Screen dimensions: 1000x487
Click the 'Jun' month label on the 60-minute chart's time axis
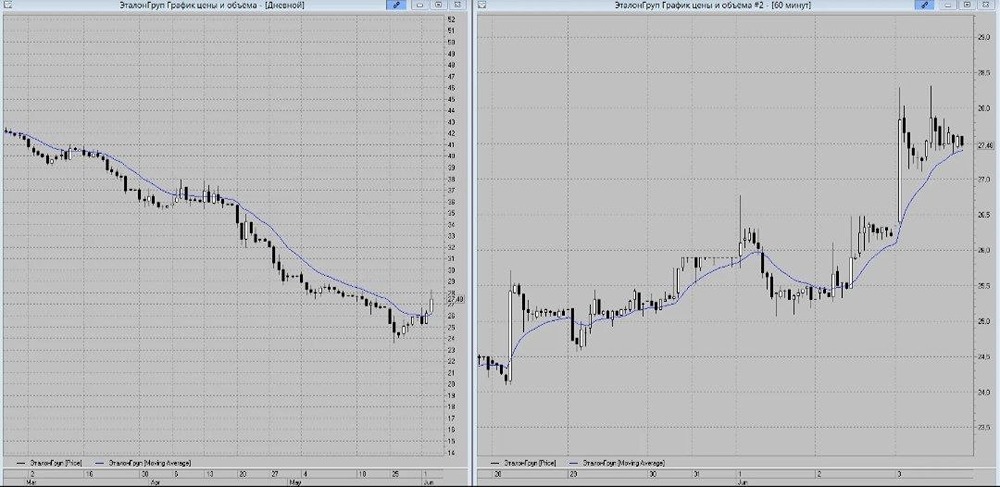742,483
